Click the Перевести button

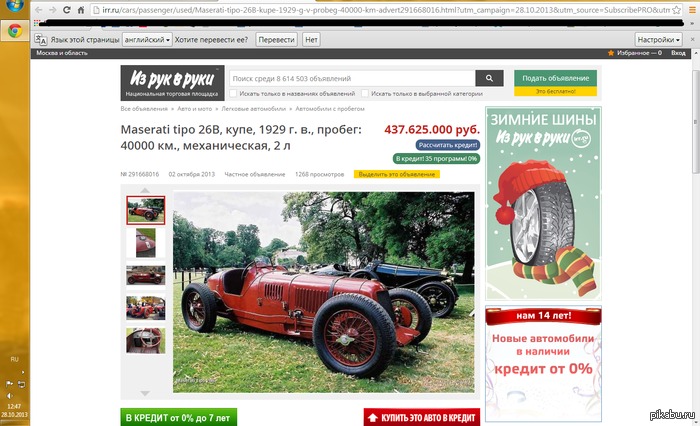point(276,39)
